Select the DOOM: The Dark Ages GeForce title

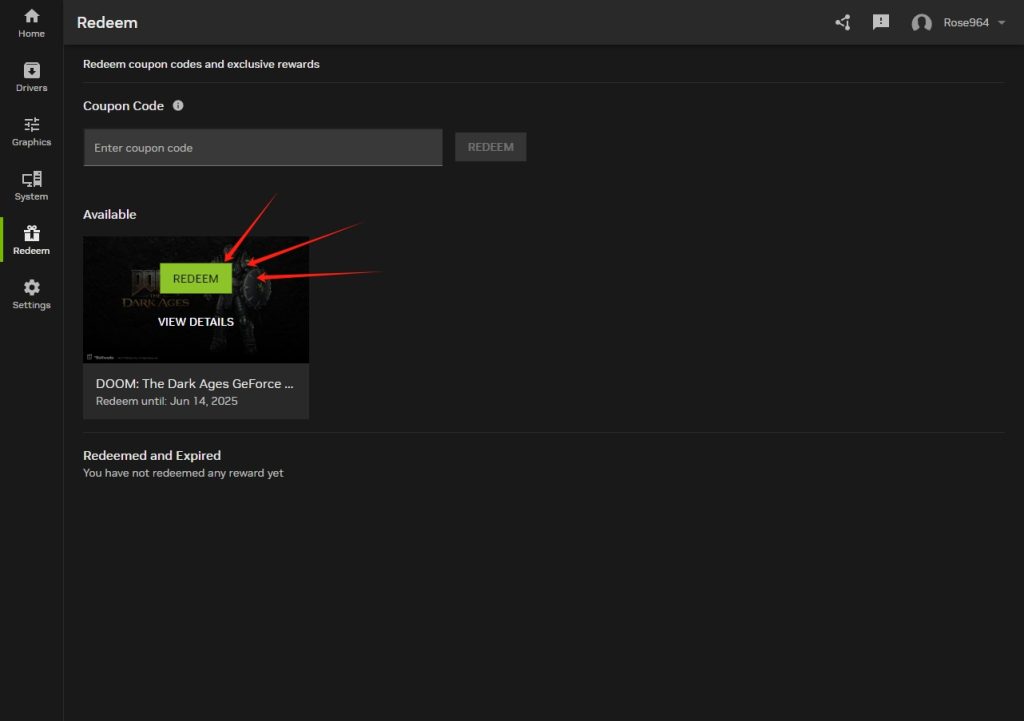(195, 383)
